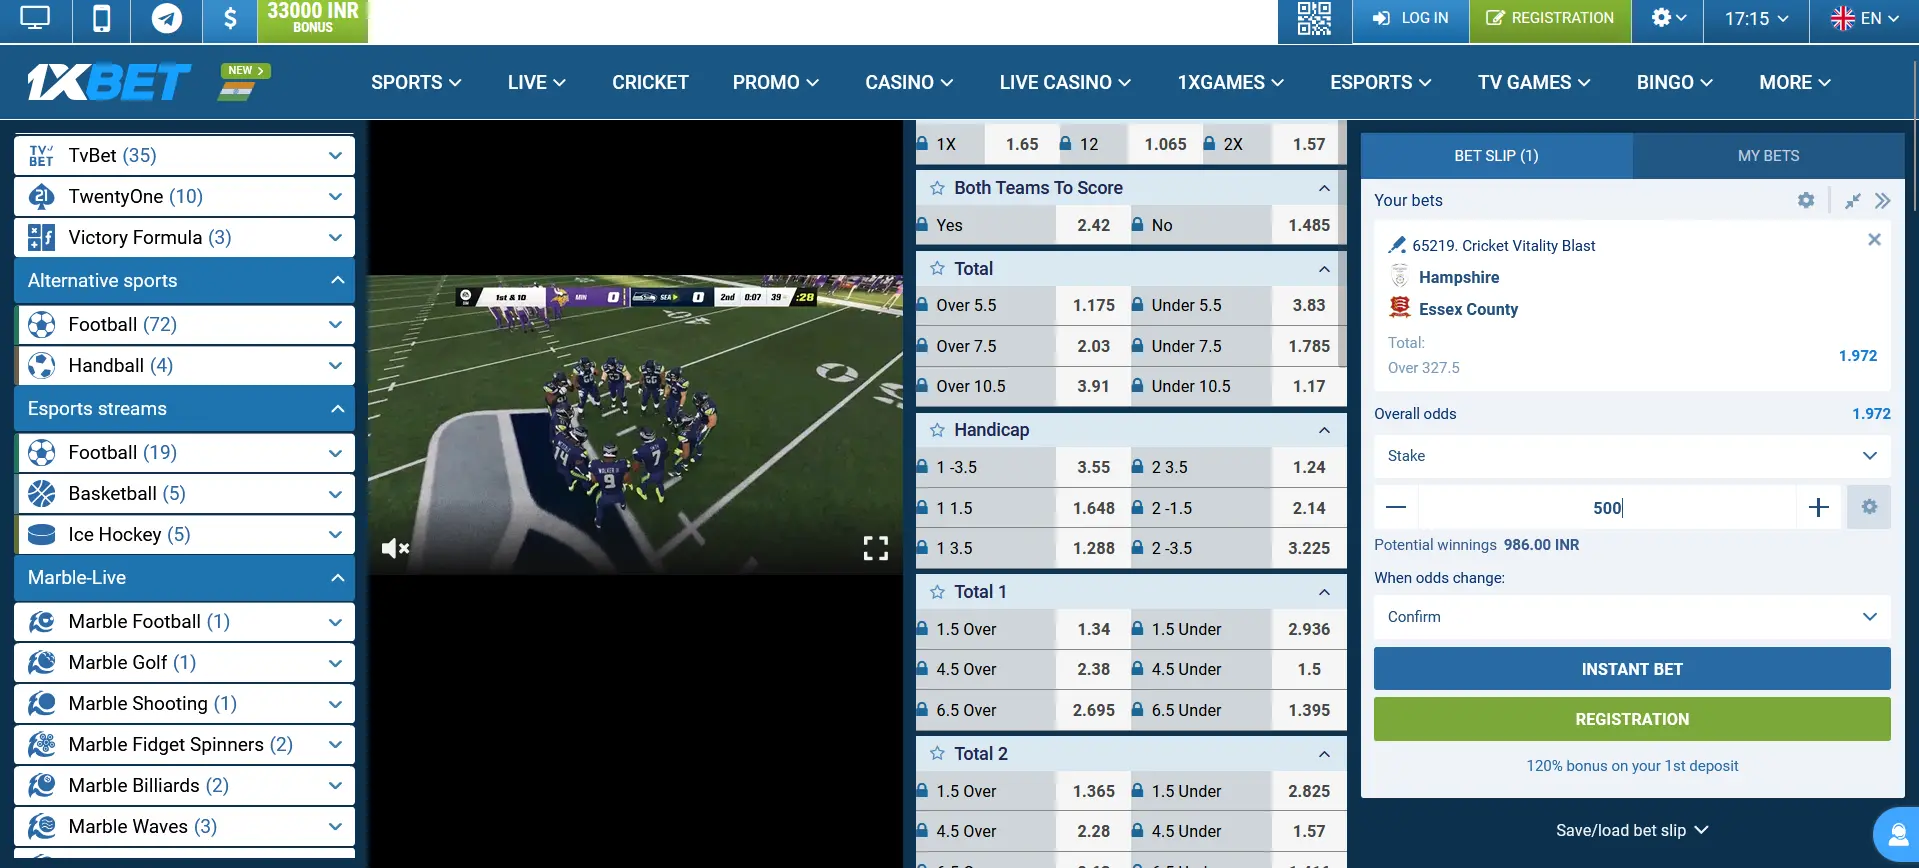
Task: Favorite the Both Teams To Score market
Action: coord(937,188)
